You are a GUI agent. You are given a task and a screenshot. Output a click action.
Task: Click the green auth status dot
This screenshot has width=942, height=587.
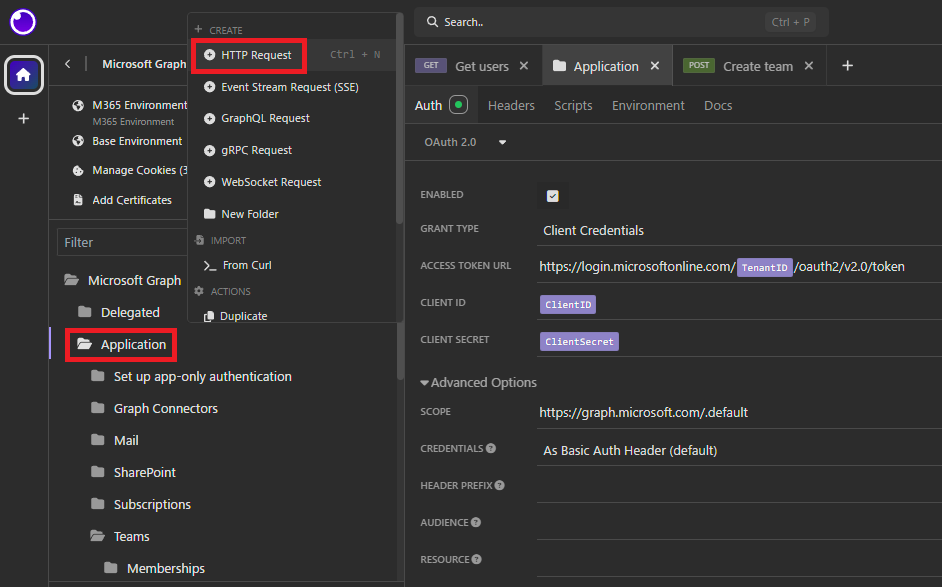coord(460,104)
